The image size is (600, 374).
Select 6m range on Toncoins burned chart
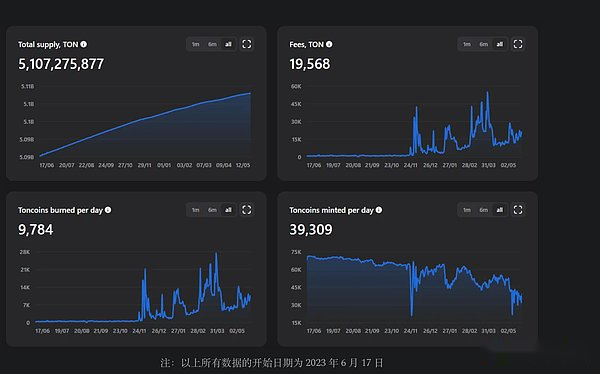tap(212, 210)
